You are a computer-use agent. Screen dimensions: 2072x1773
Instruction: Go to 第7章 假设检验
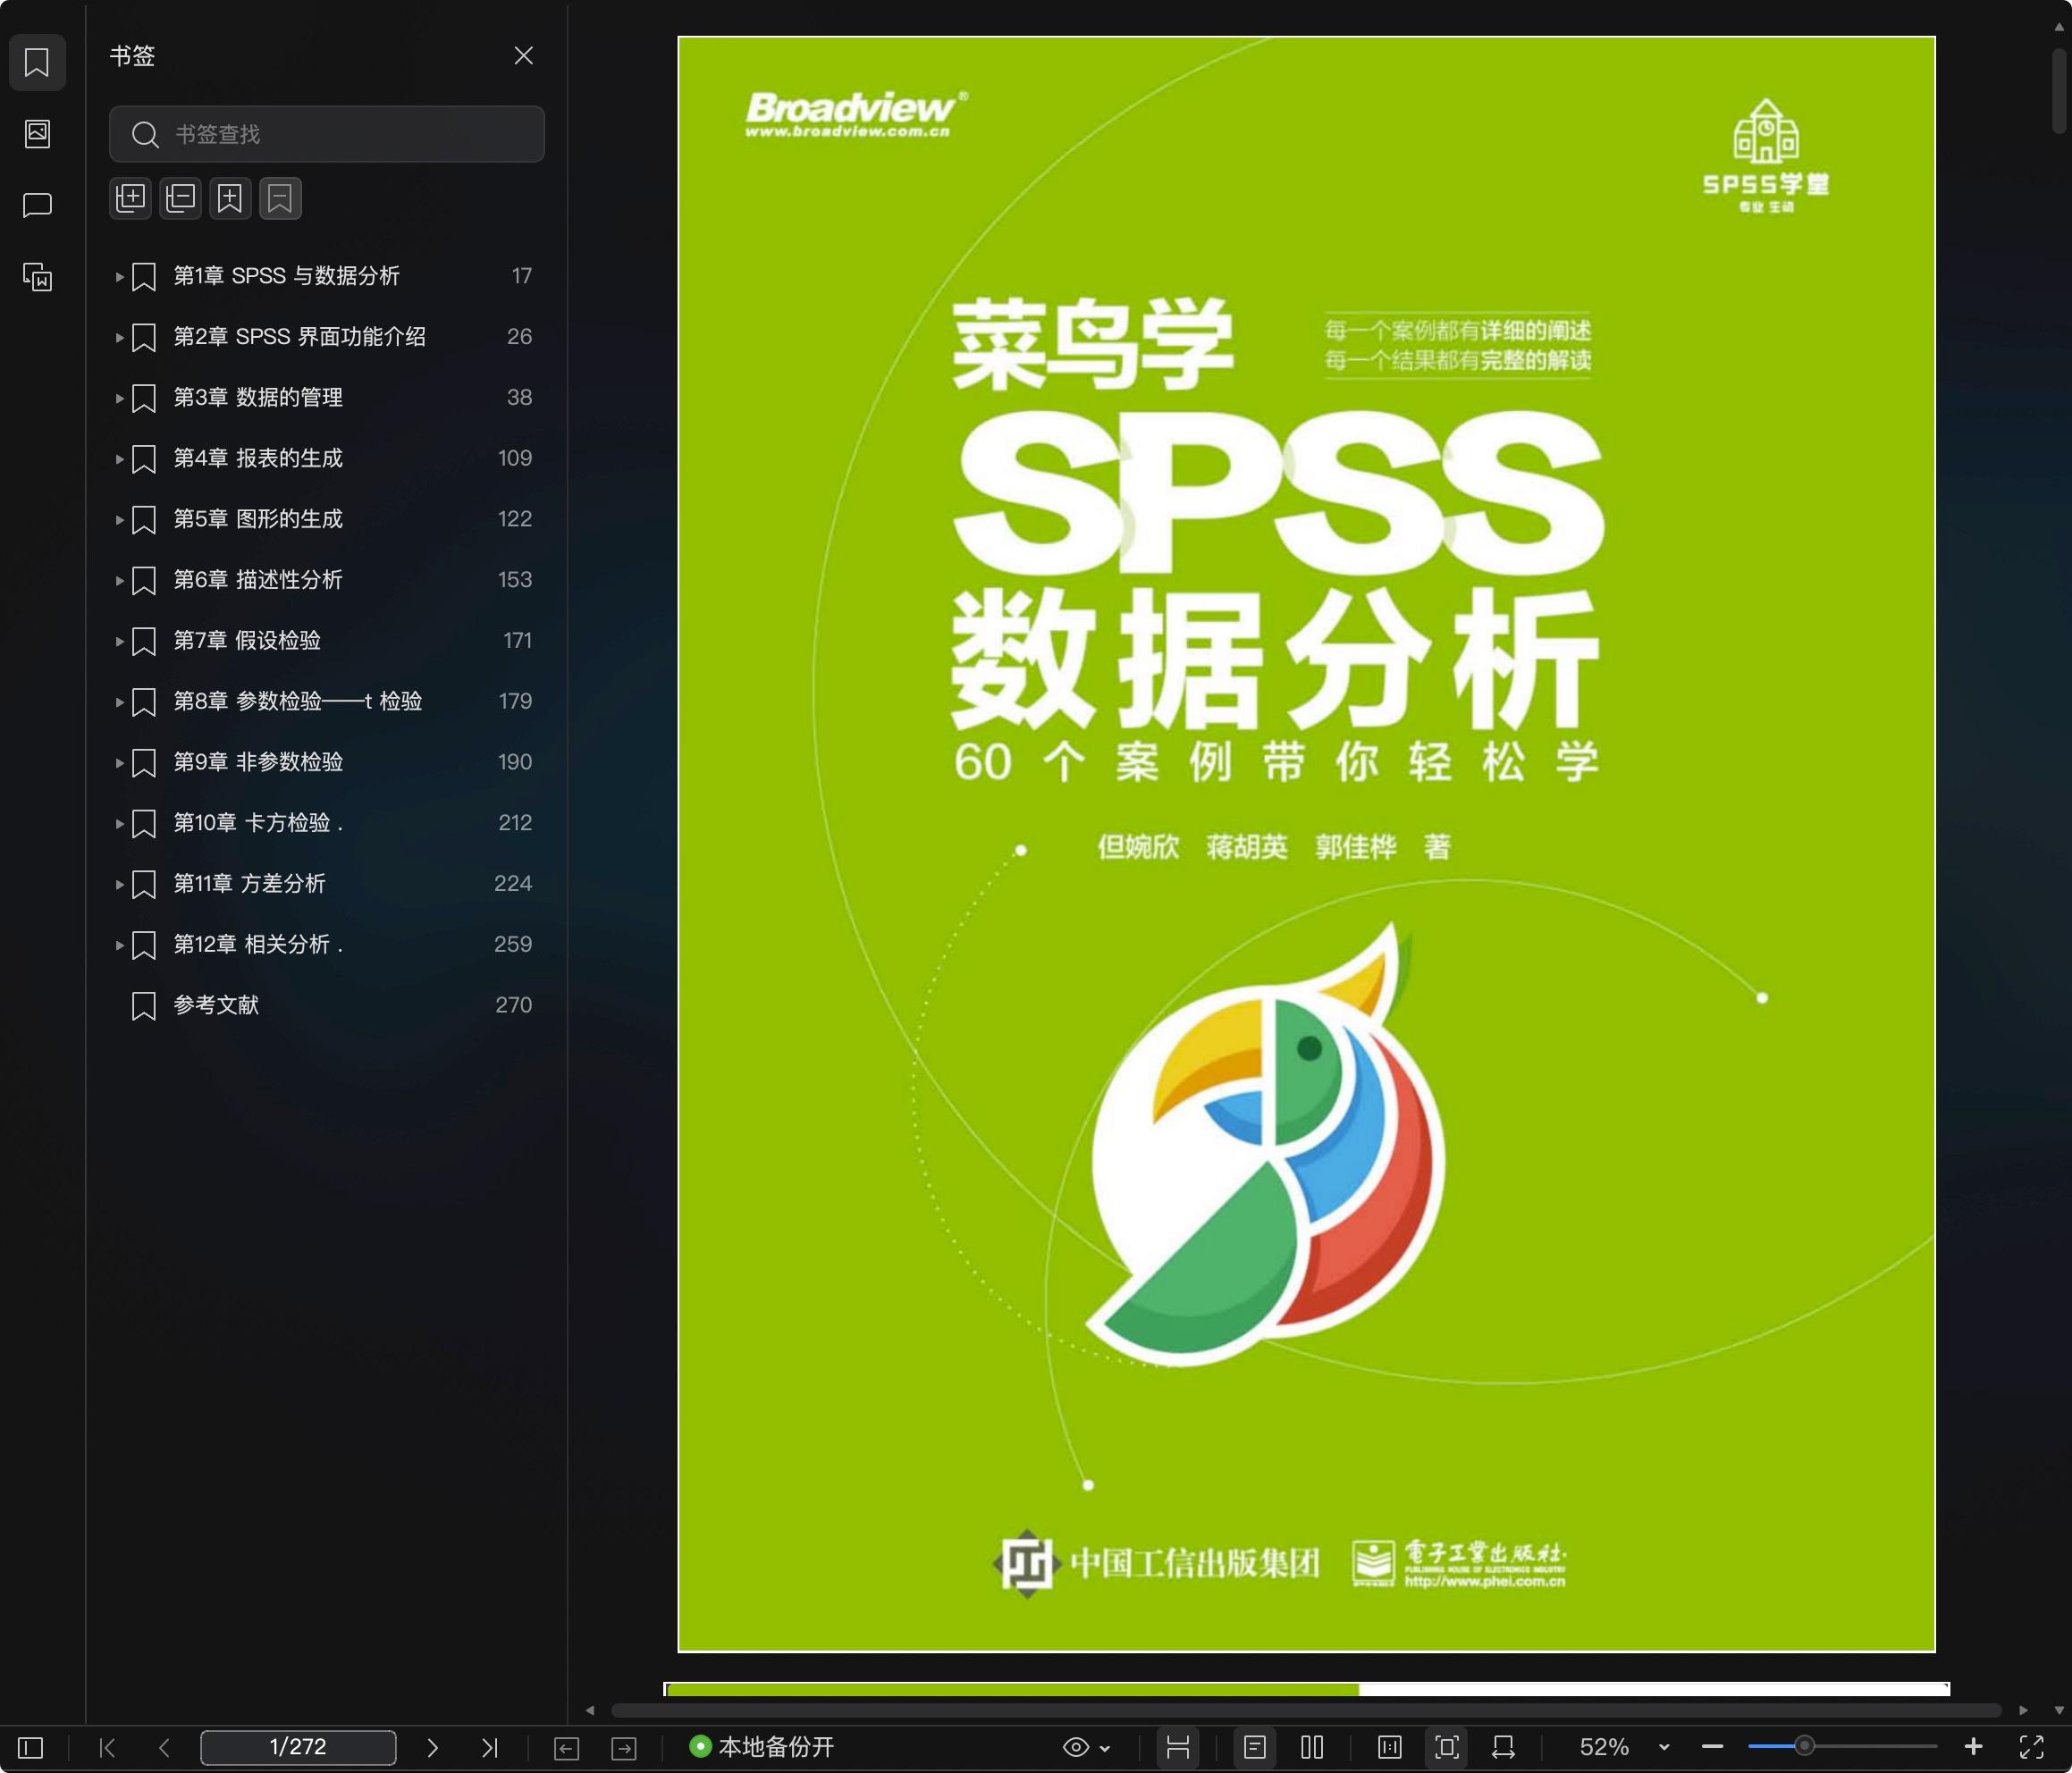point(247,640)
